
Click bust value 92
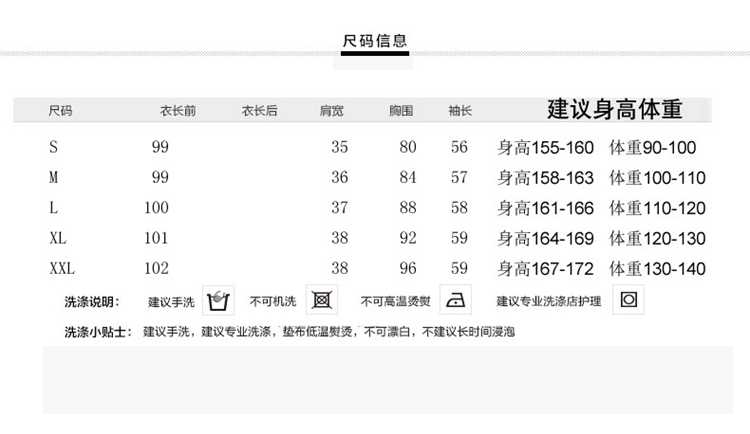pyautogui.click(x=408, y=238)
